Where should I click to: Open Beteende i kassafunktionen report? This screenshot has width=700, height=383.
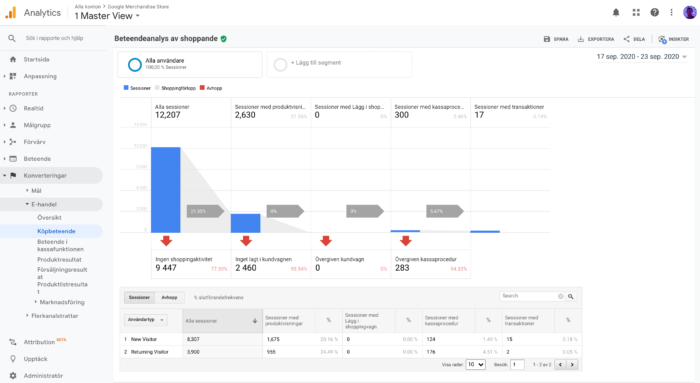60,246
